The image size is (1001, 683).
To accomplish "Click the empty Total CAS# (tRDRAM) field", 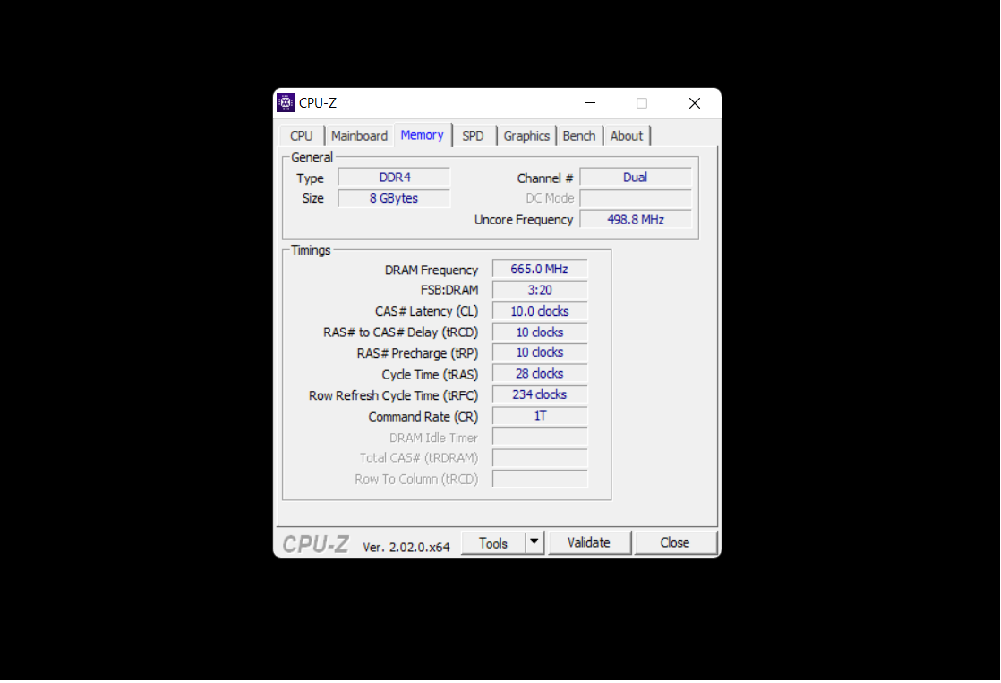I will pyautogui.click(x=539, y=458).
